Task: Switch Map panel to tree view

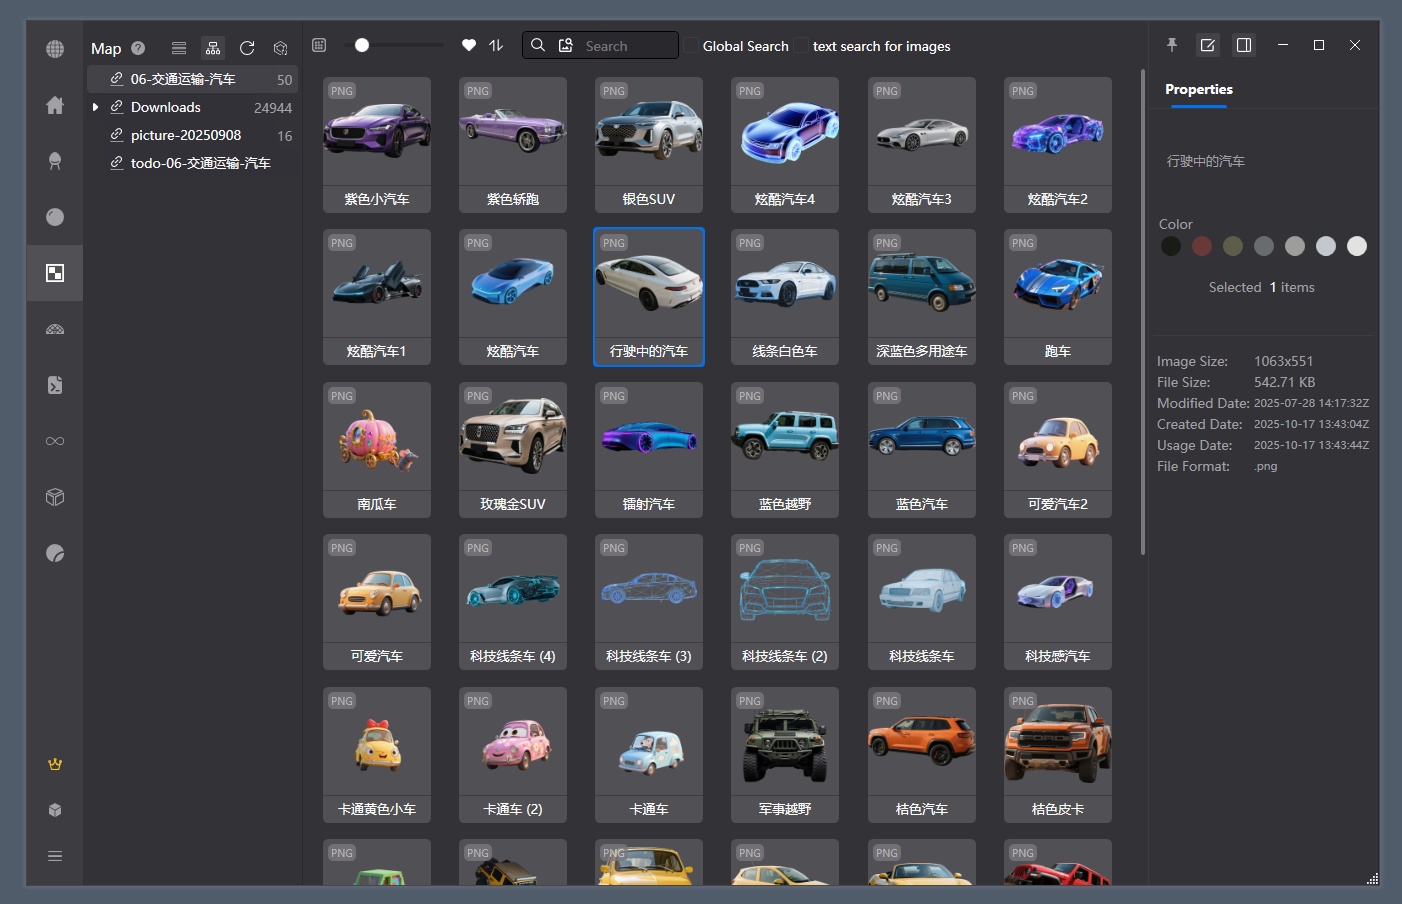Action: [213, 48]
